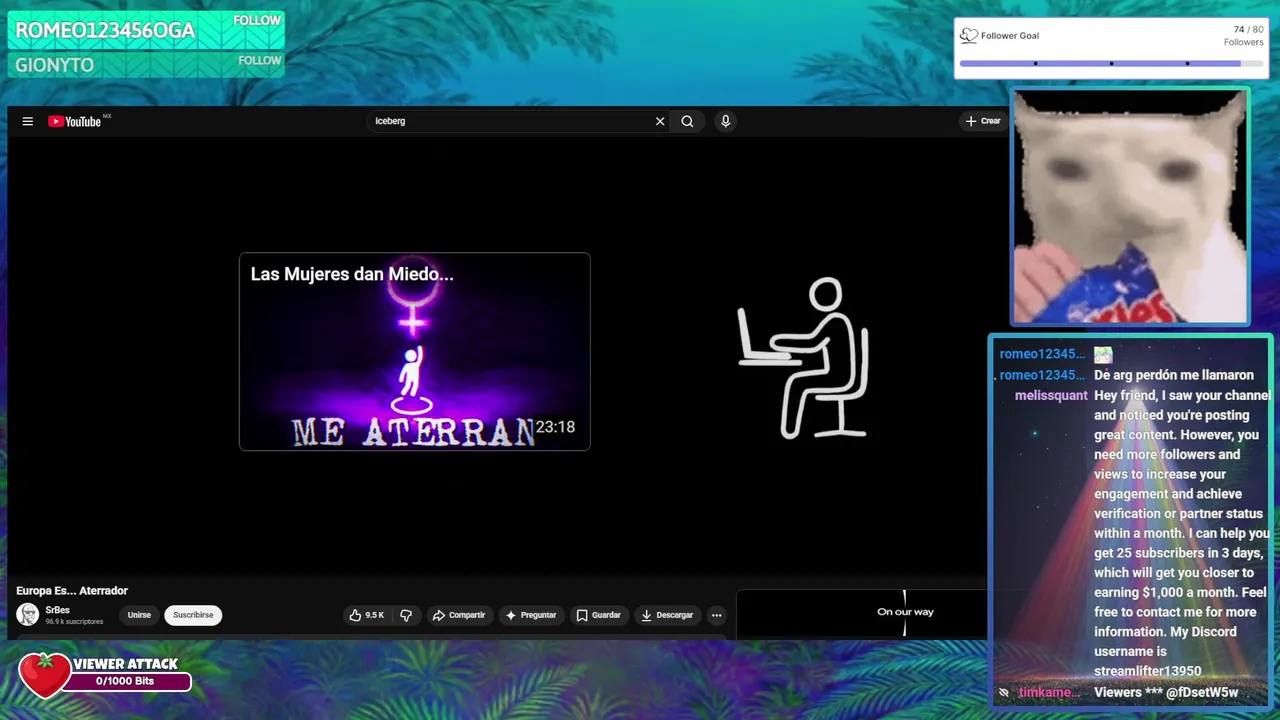This screenshot has height=720, width=1280.
Task: Click the On our way overlay text
Action: pyautogui.click(x=905, y=612)
